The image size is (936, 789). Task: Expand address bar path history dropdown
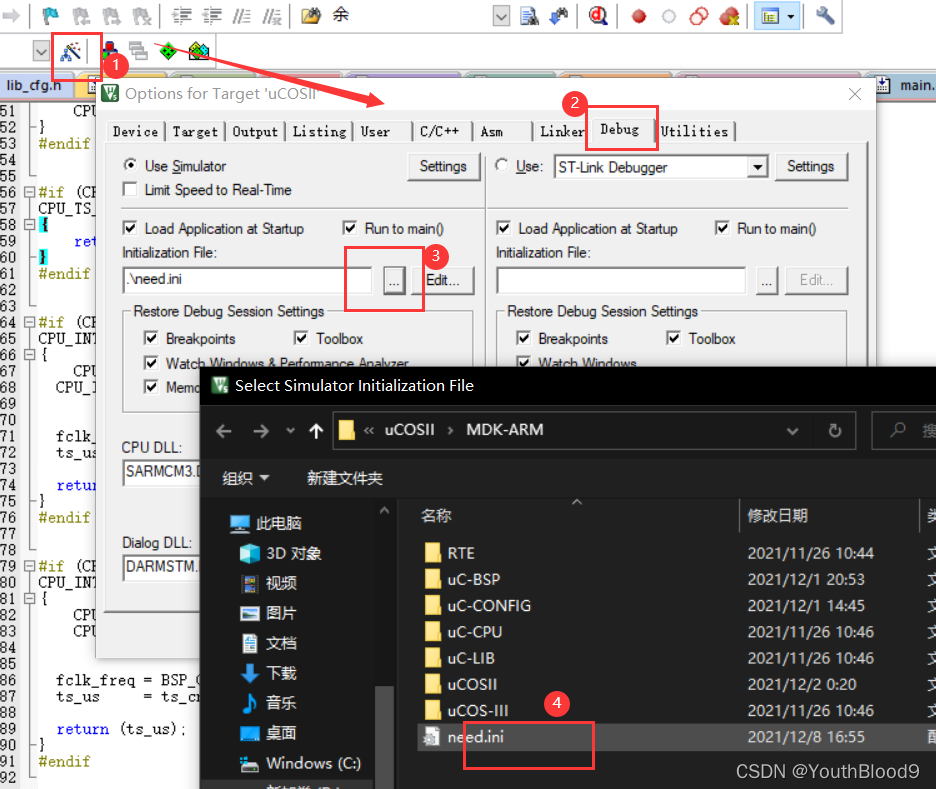click(792, 430)
